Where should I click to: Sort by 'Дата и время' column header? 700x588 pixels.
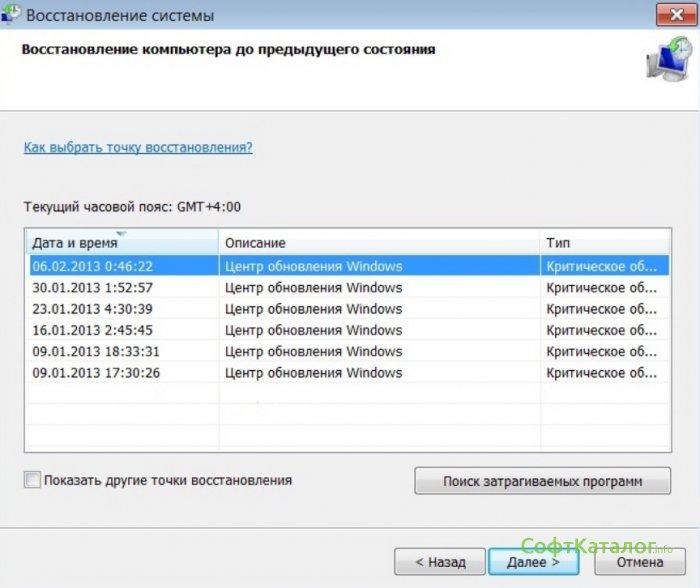click(122, 242)
